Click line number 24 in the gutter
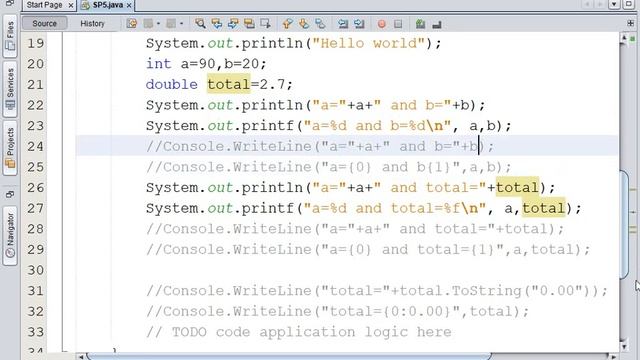This screenshot has width=640, height=360. 36,146
